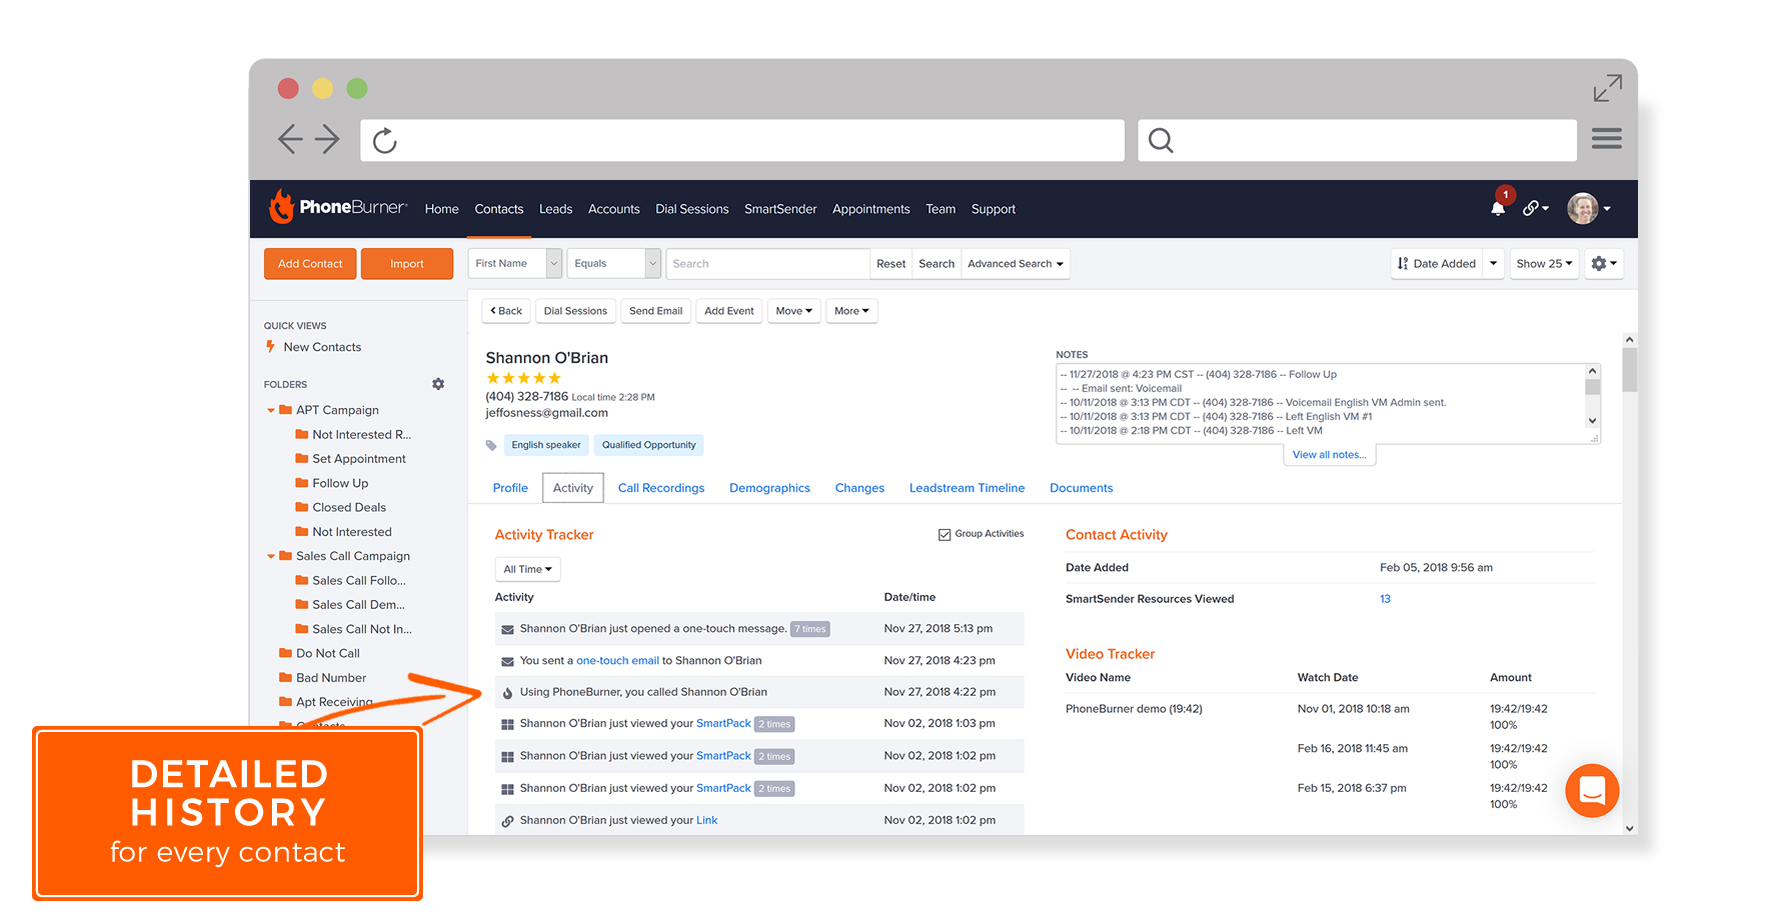Open the Equals operator dropdown
The image size is (1767, 922).
coord(614,263)
